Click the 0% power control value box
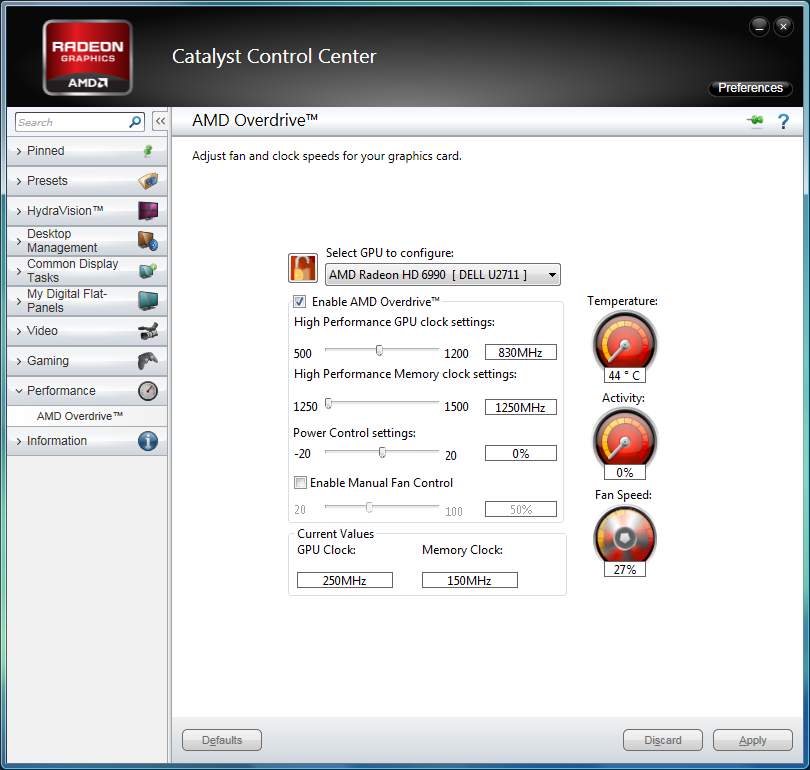810x770 pixels. point(521,453)
